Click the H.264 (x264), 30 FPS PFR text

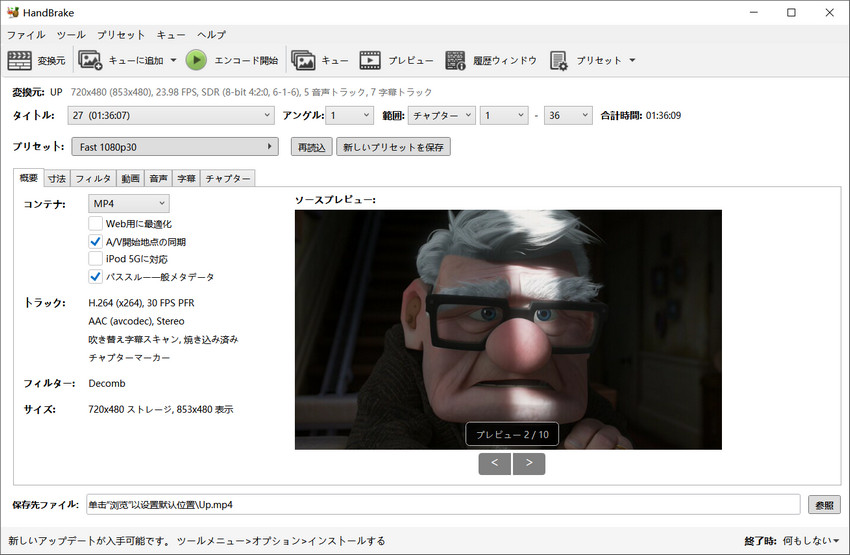141,303
